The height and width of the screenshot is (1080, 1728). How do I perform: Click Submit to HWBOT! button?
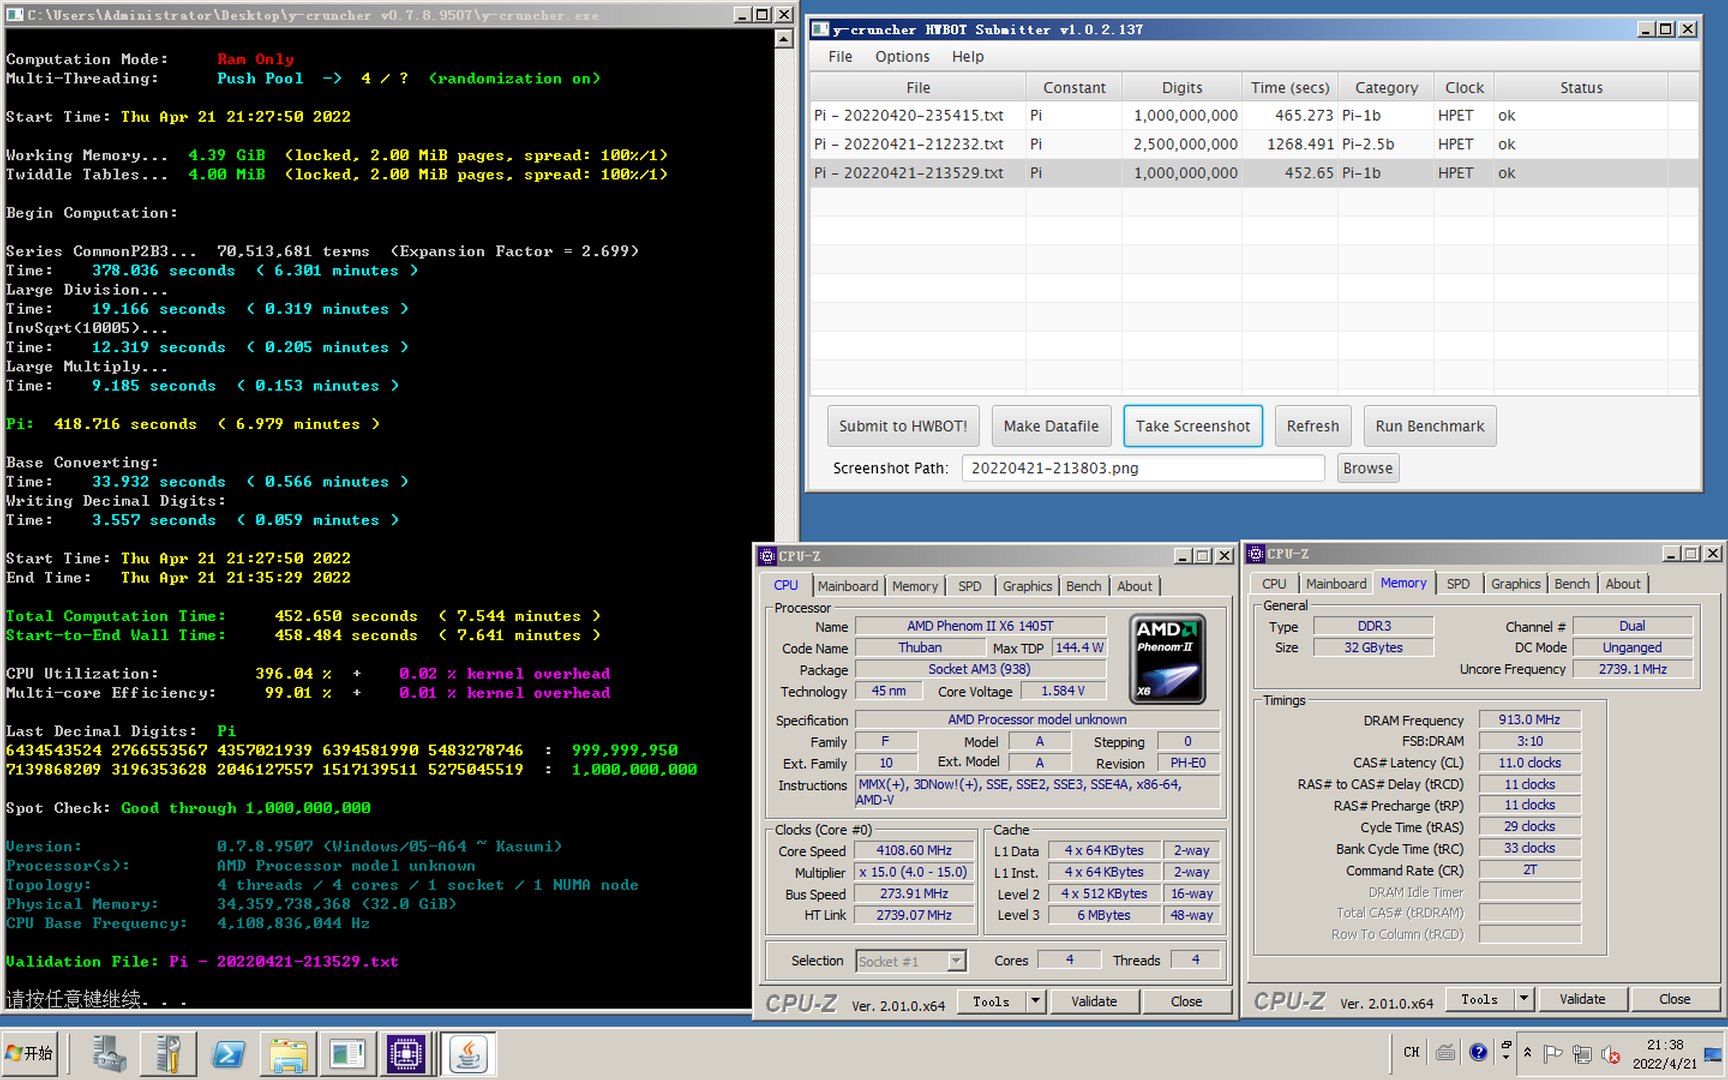pos(903,426)
